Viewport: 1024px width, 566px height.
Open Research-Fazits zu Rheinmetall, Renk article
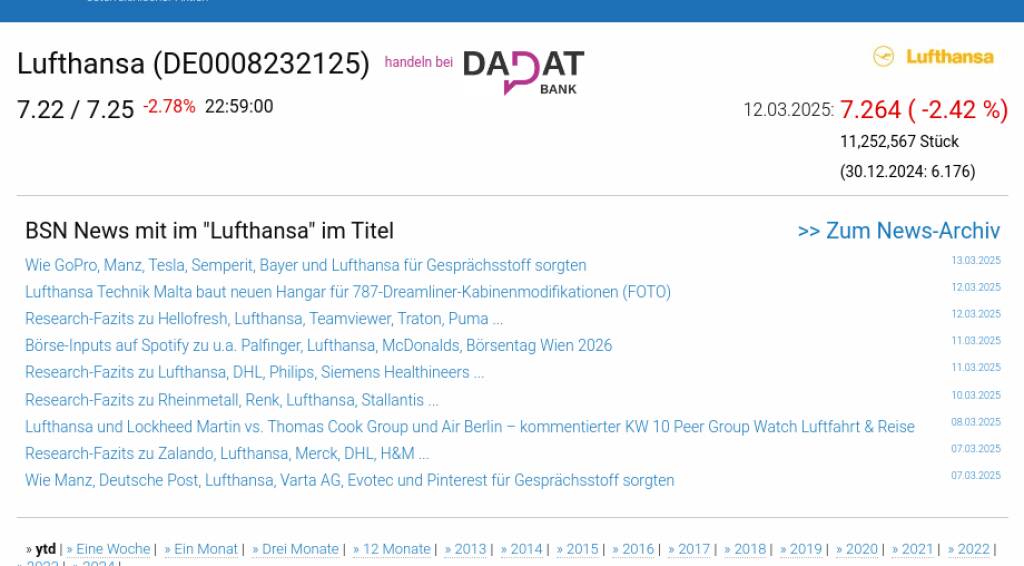tap(231, 400)
